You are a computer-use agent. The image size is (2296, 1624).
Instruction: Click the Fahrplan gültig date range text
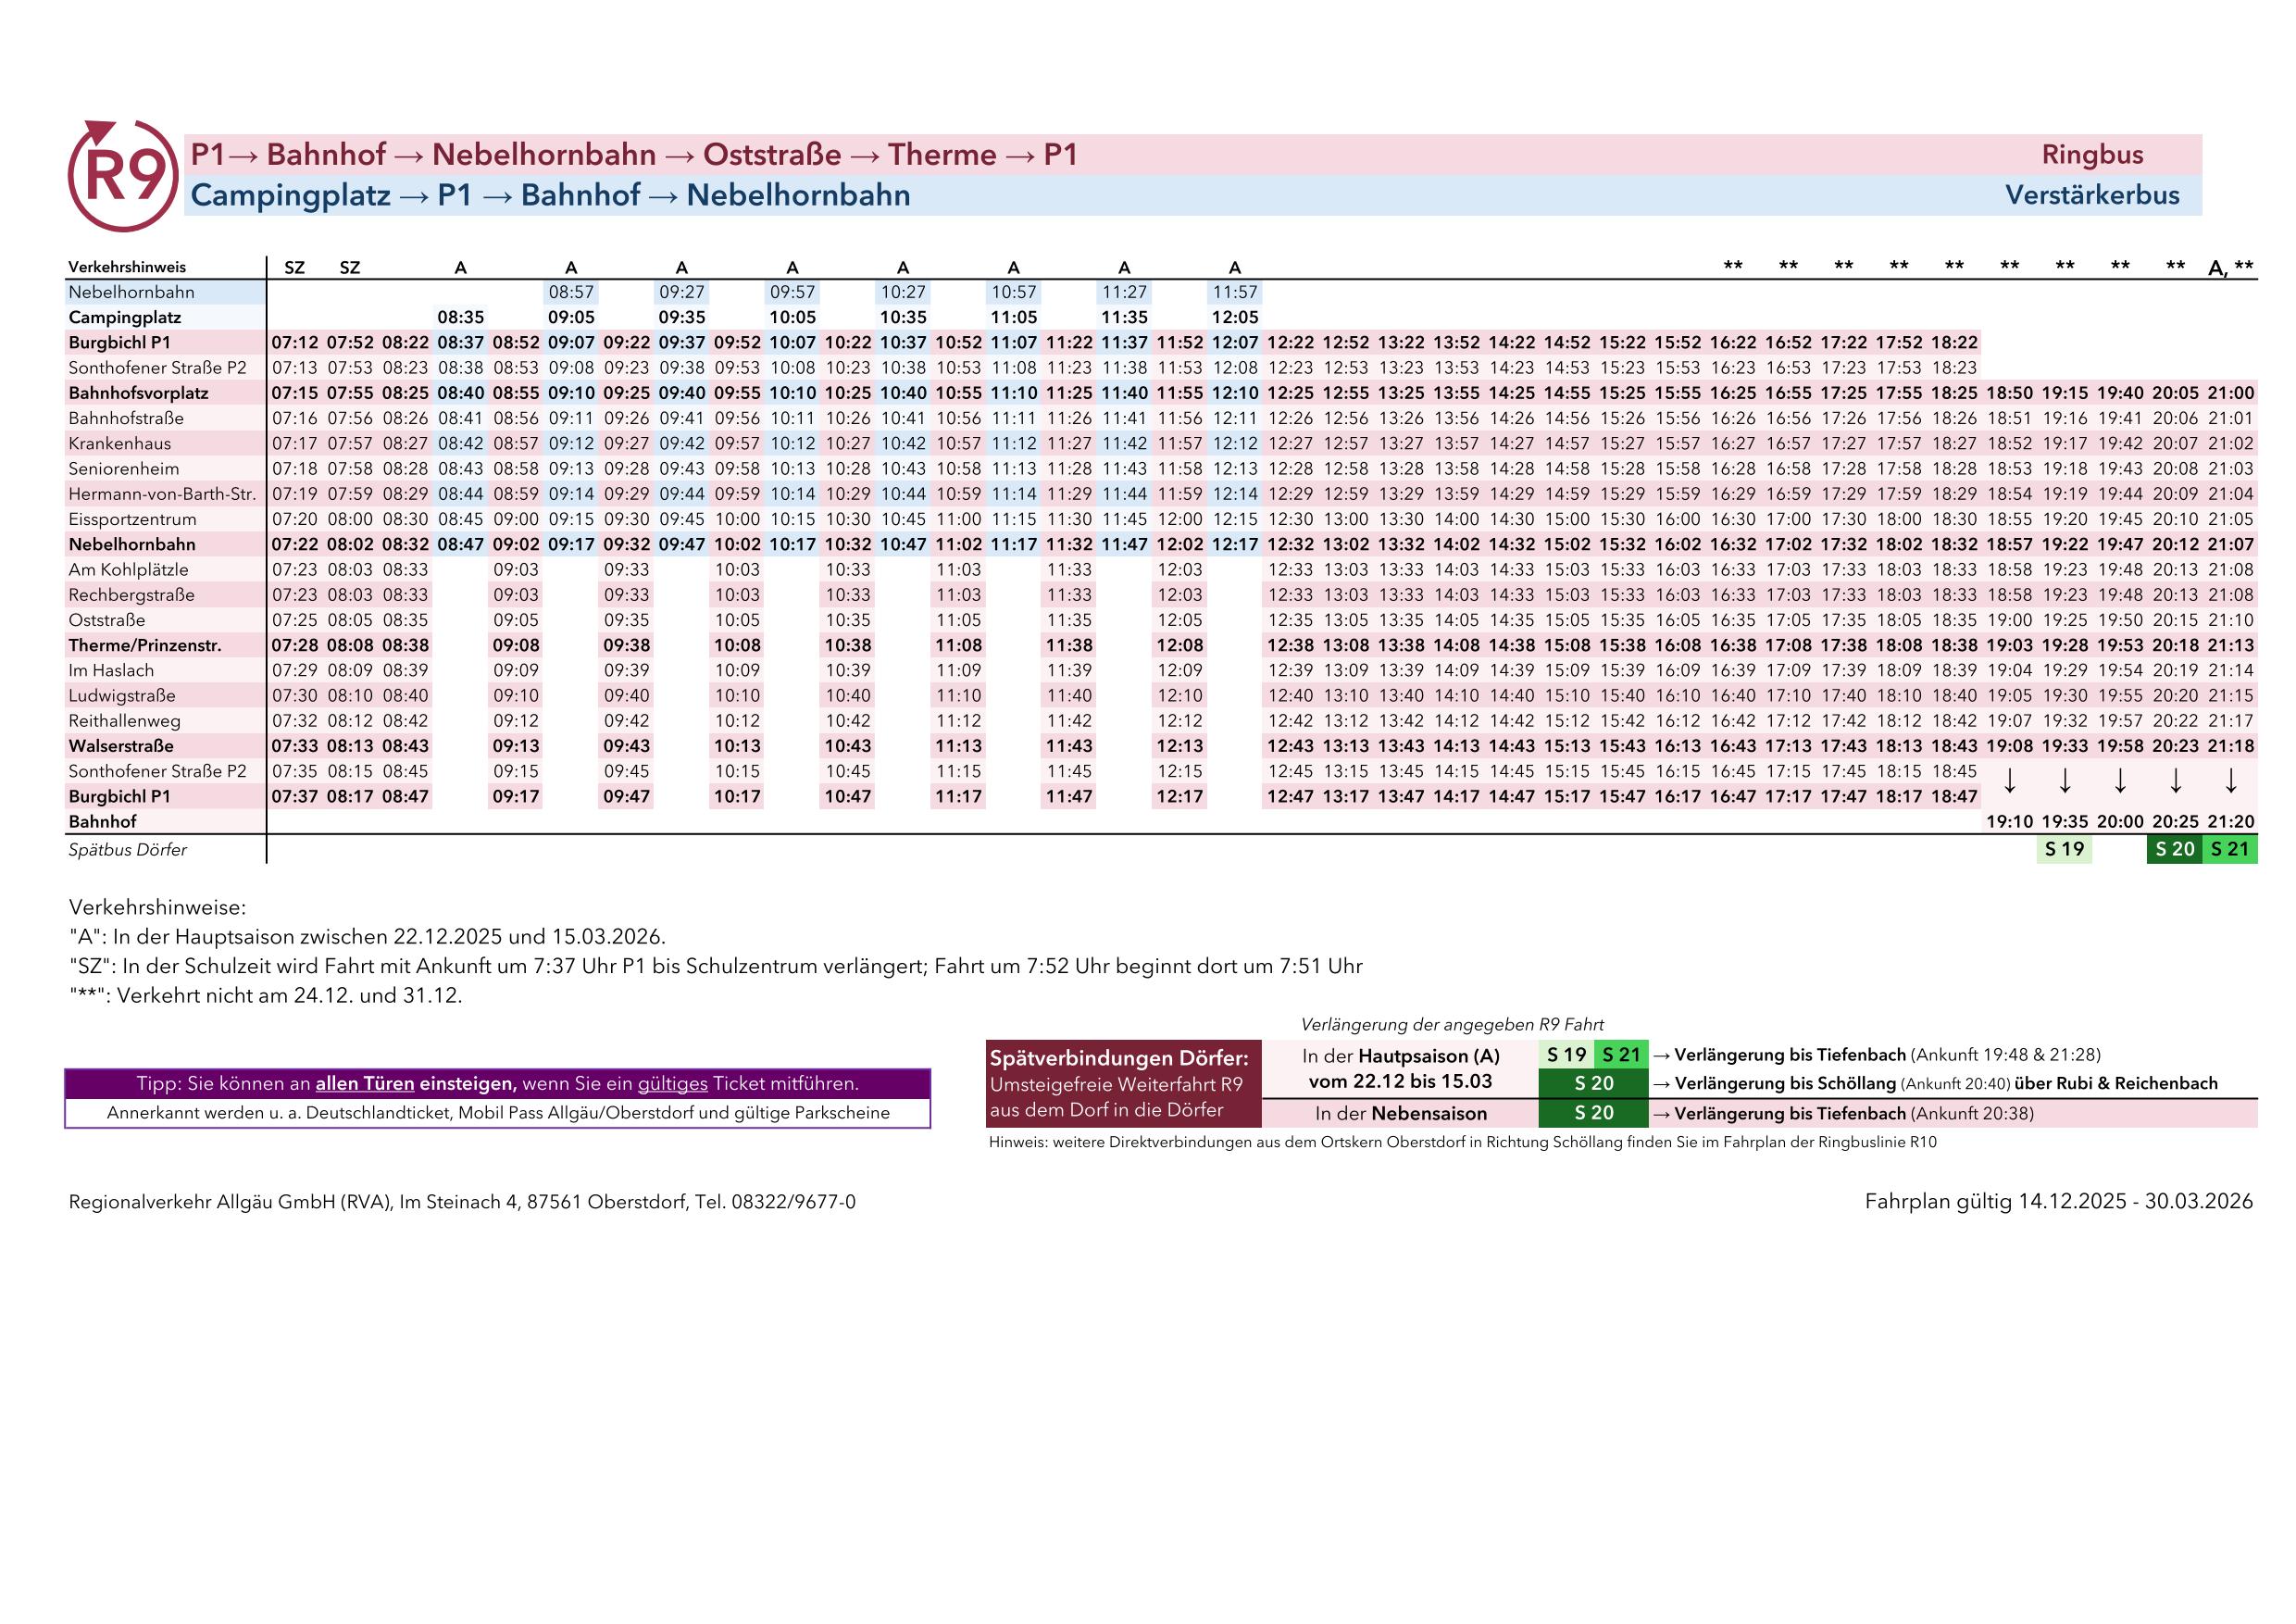pos(2058,1201)
